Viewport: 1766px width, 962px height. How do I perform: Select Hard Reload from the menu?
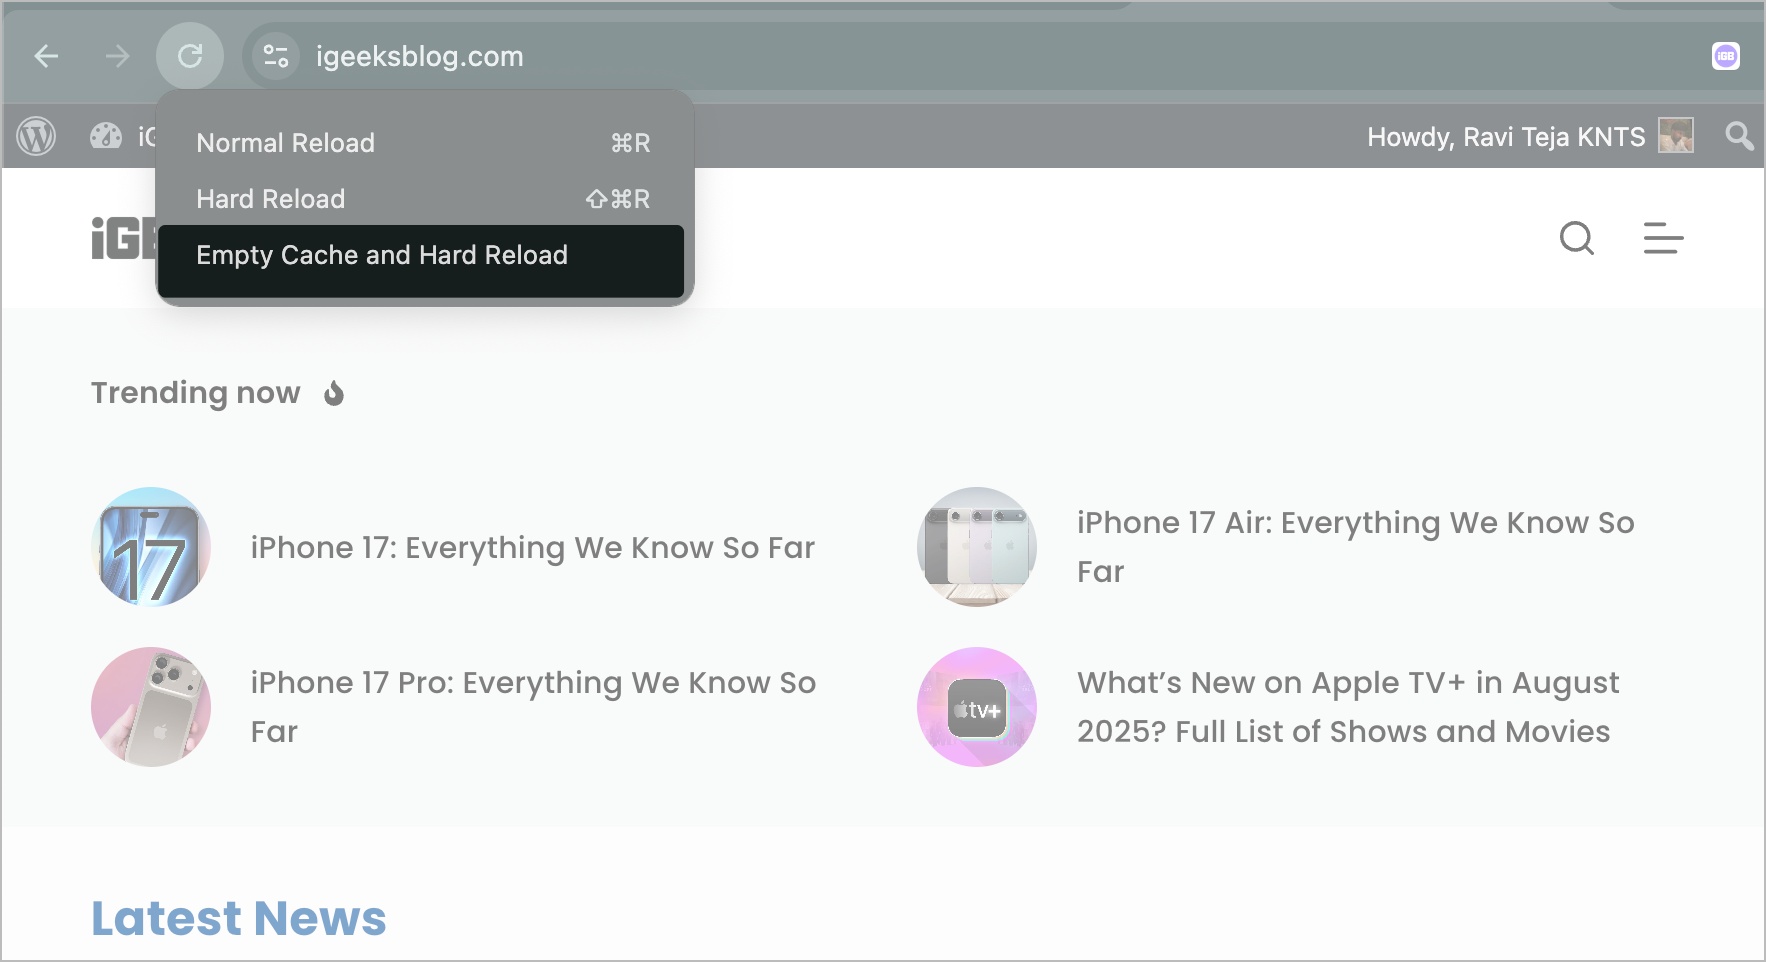[425, 199]
